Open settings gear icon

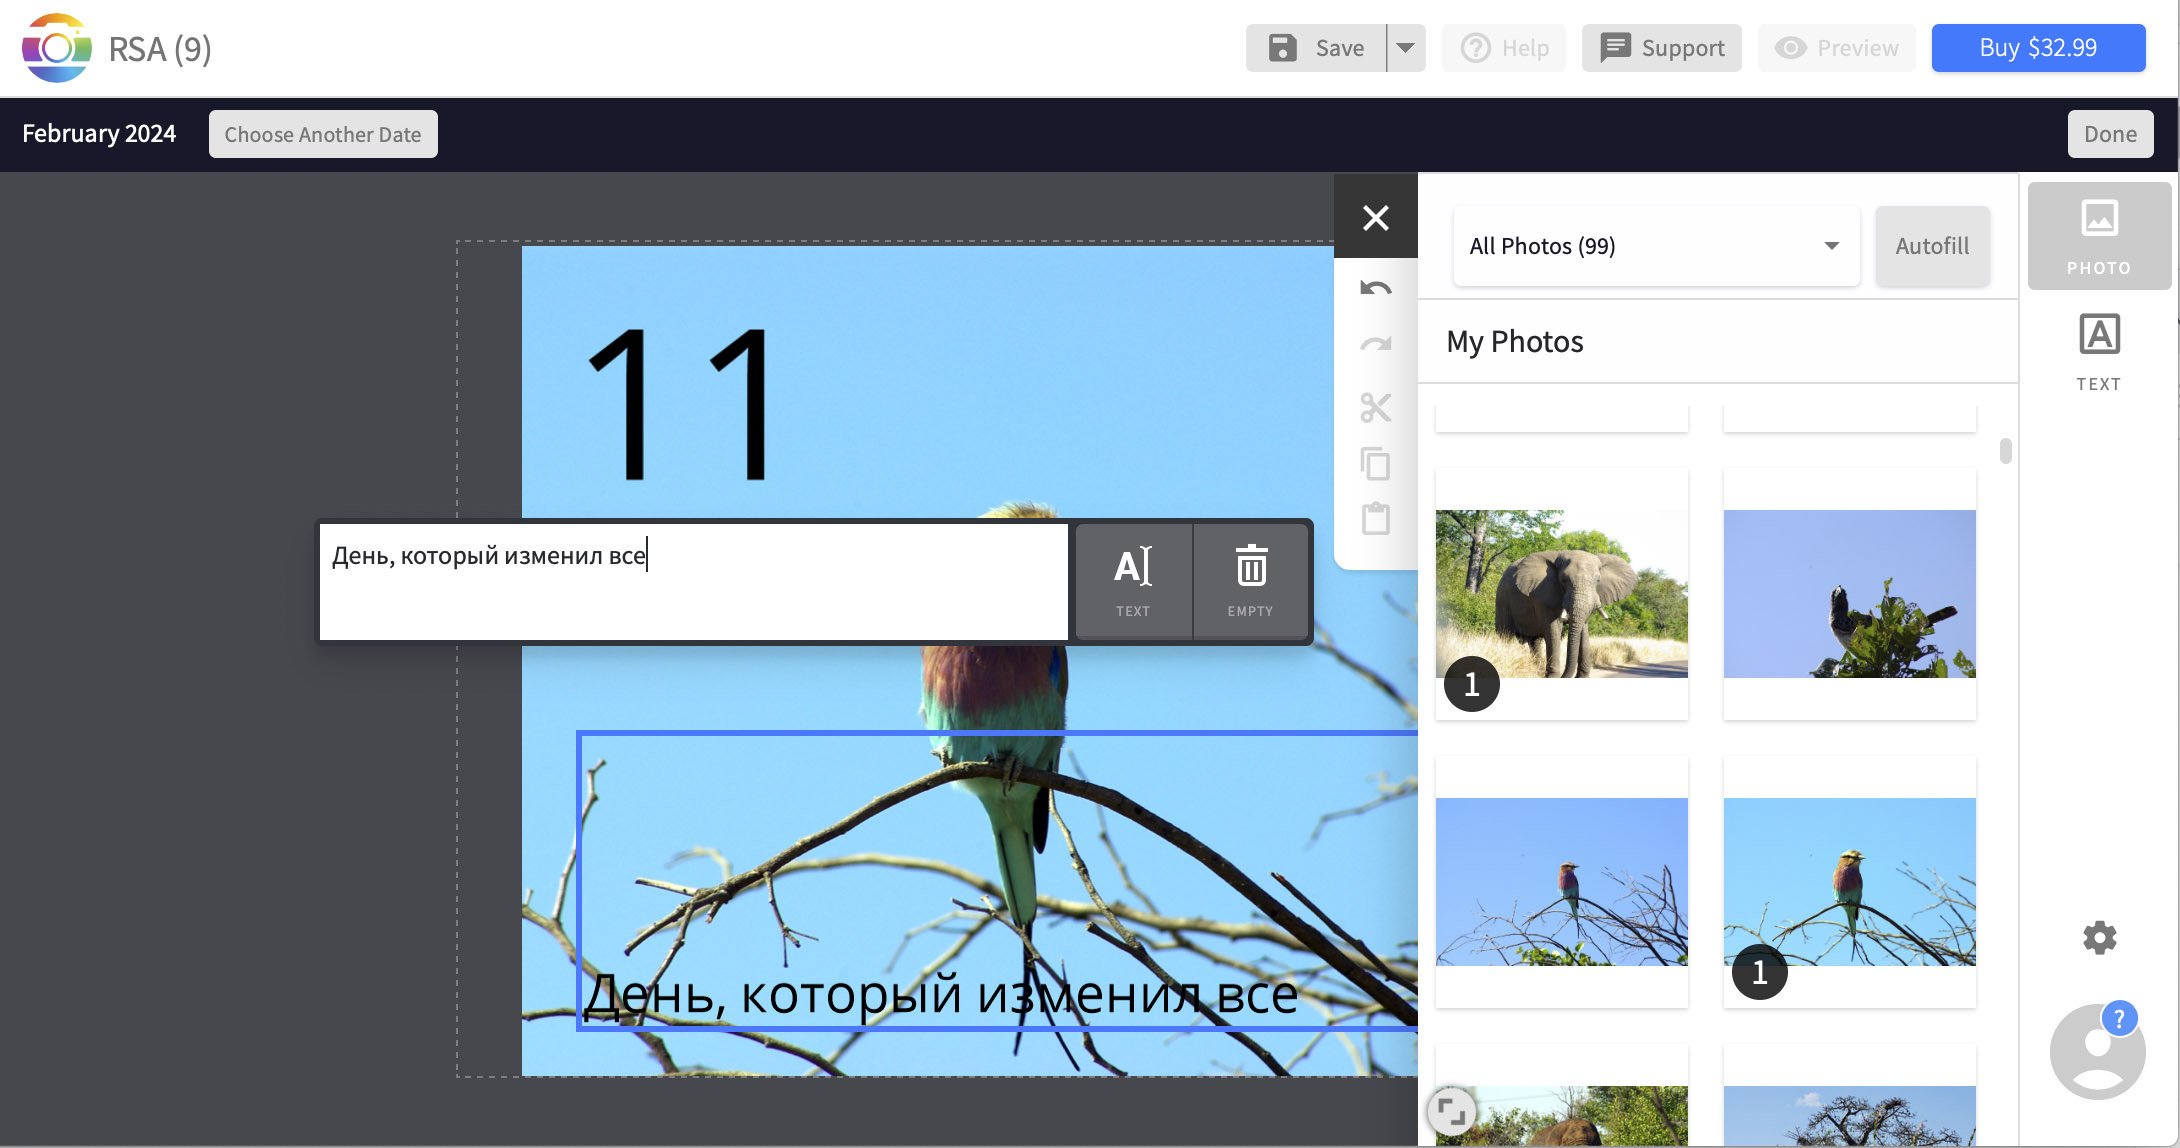point(2099,938)
